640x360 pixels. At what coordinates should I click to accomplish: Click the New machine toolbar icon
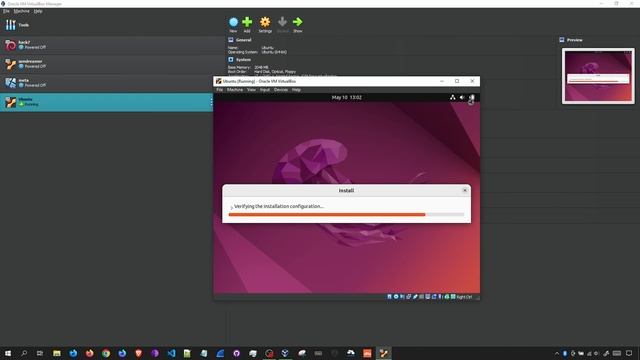coord(233,22)
